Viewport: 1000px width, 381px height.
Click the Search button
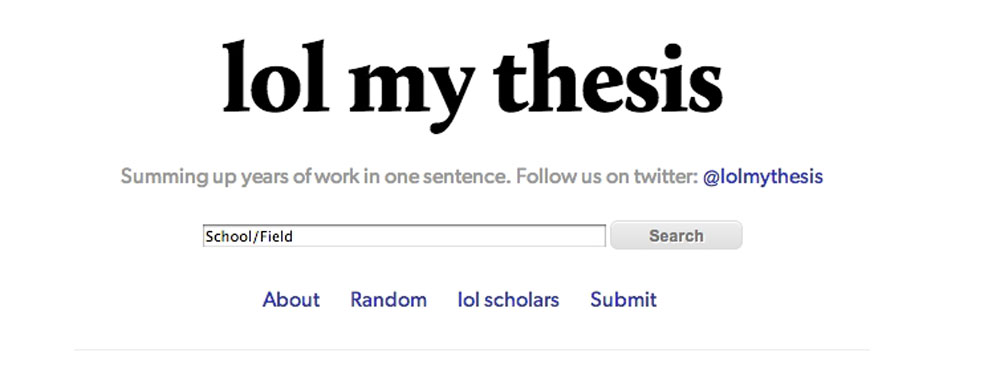pos(676,235)
